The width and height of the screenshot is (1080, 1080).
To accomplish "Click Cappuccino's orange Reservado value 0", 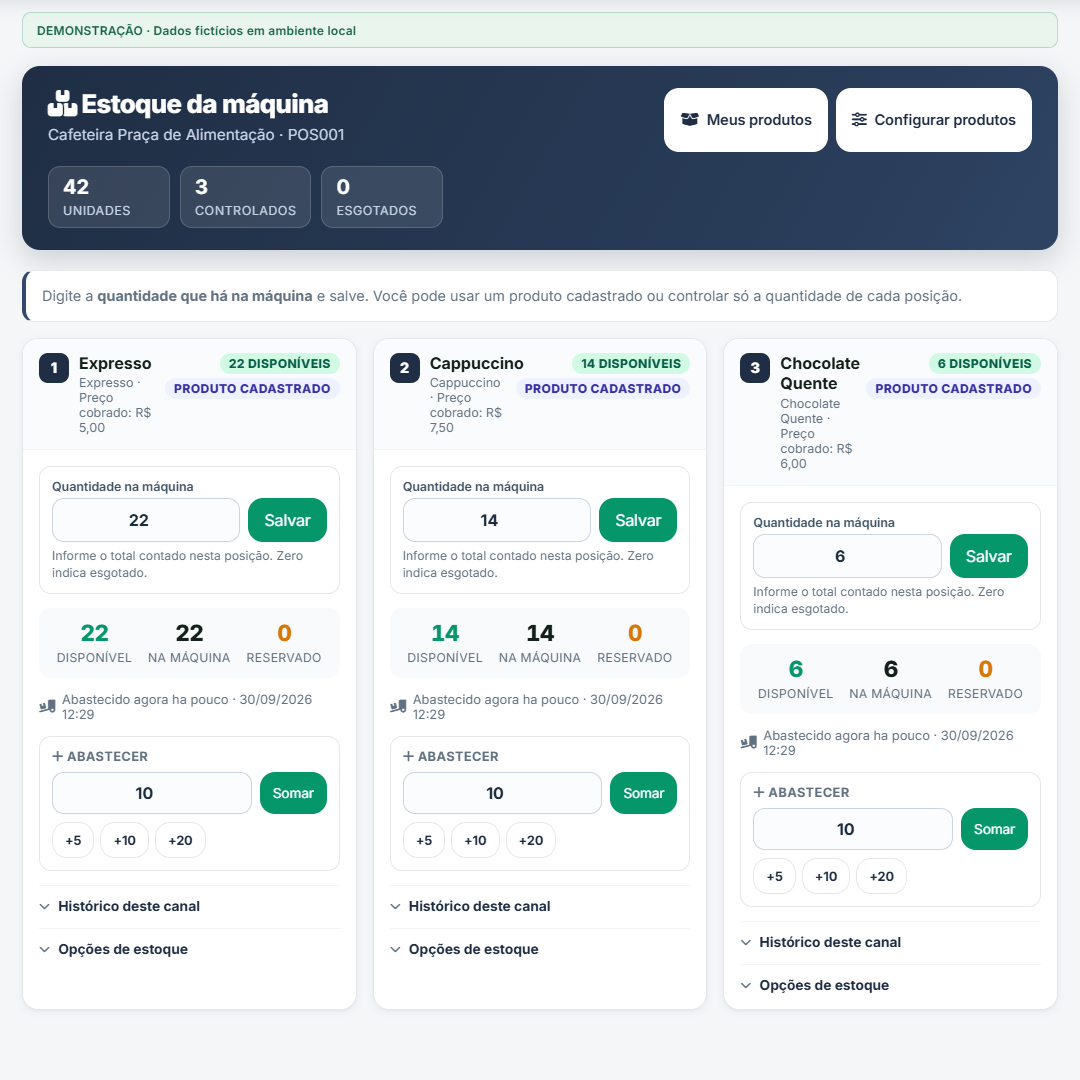I will click(635, 633).
